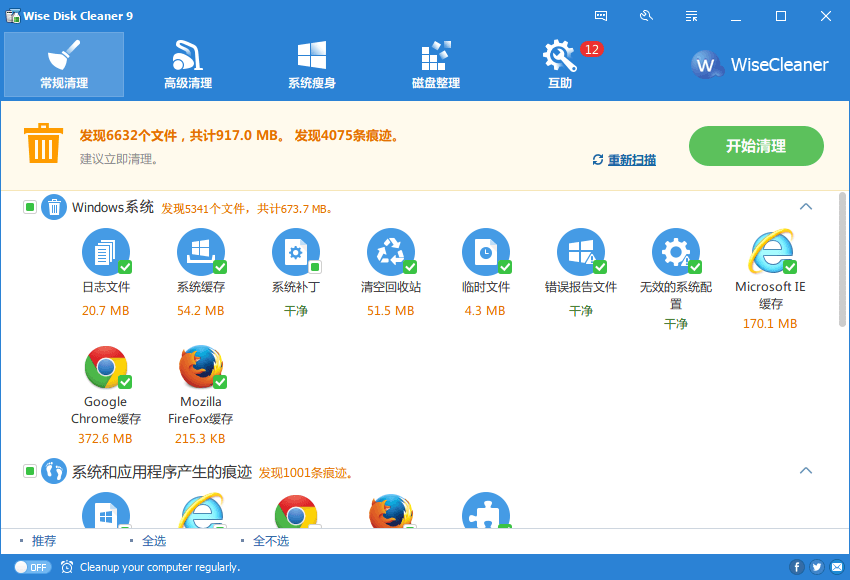Click the alarm clock schedule icon
850x580 pixels.
point(67,567)
